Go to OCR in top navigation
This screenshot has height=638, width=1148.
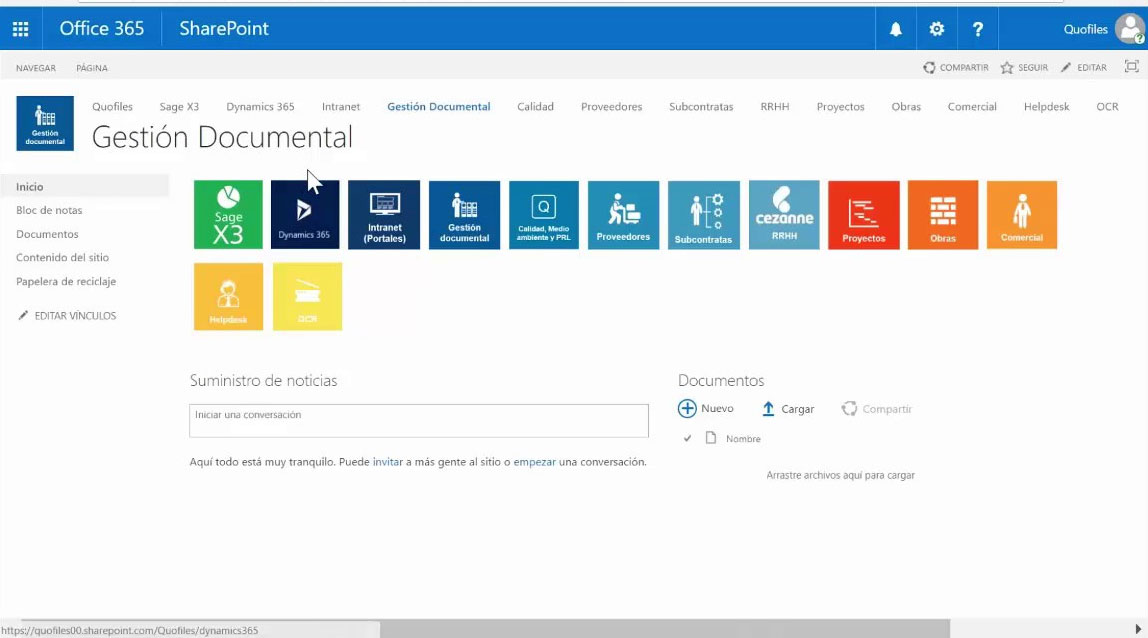[x=1107, y=106]
